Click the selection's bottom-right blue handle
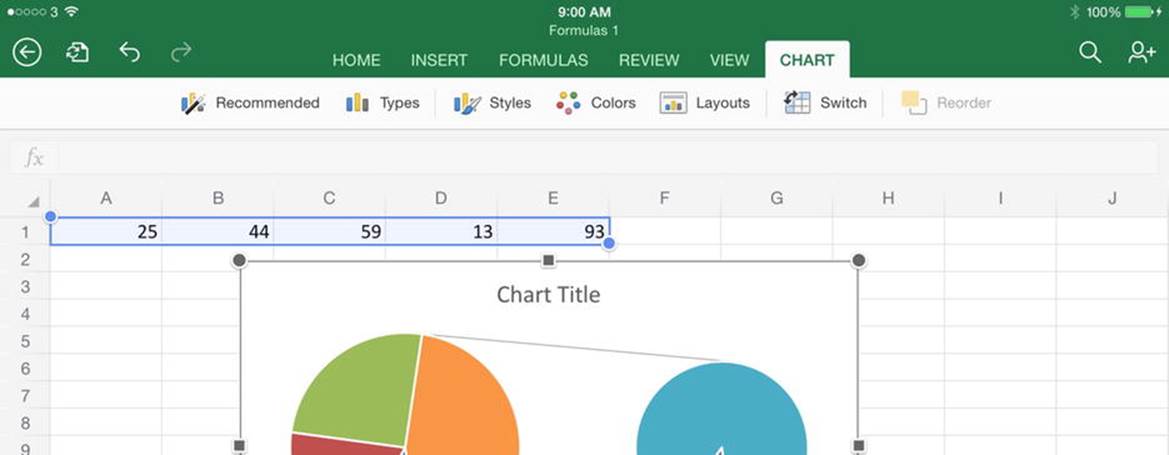The height and width of the screenshot is (455, 1169). (x=609, y=244)
